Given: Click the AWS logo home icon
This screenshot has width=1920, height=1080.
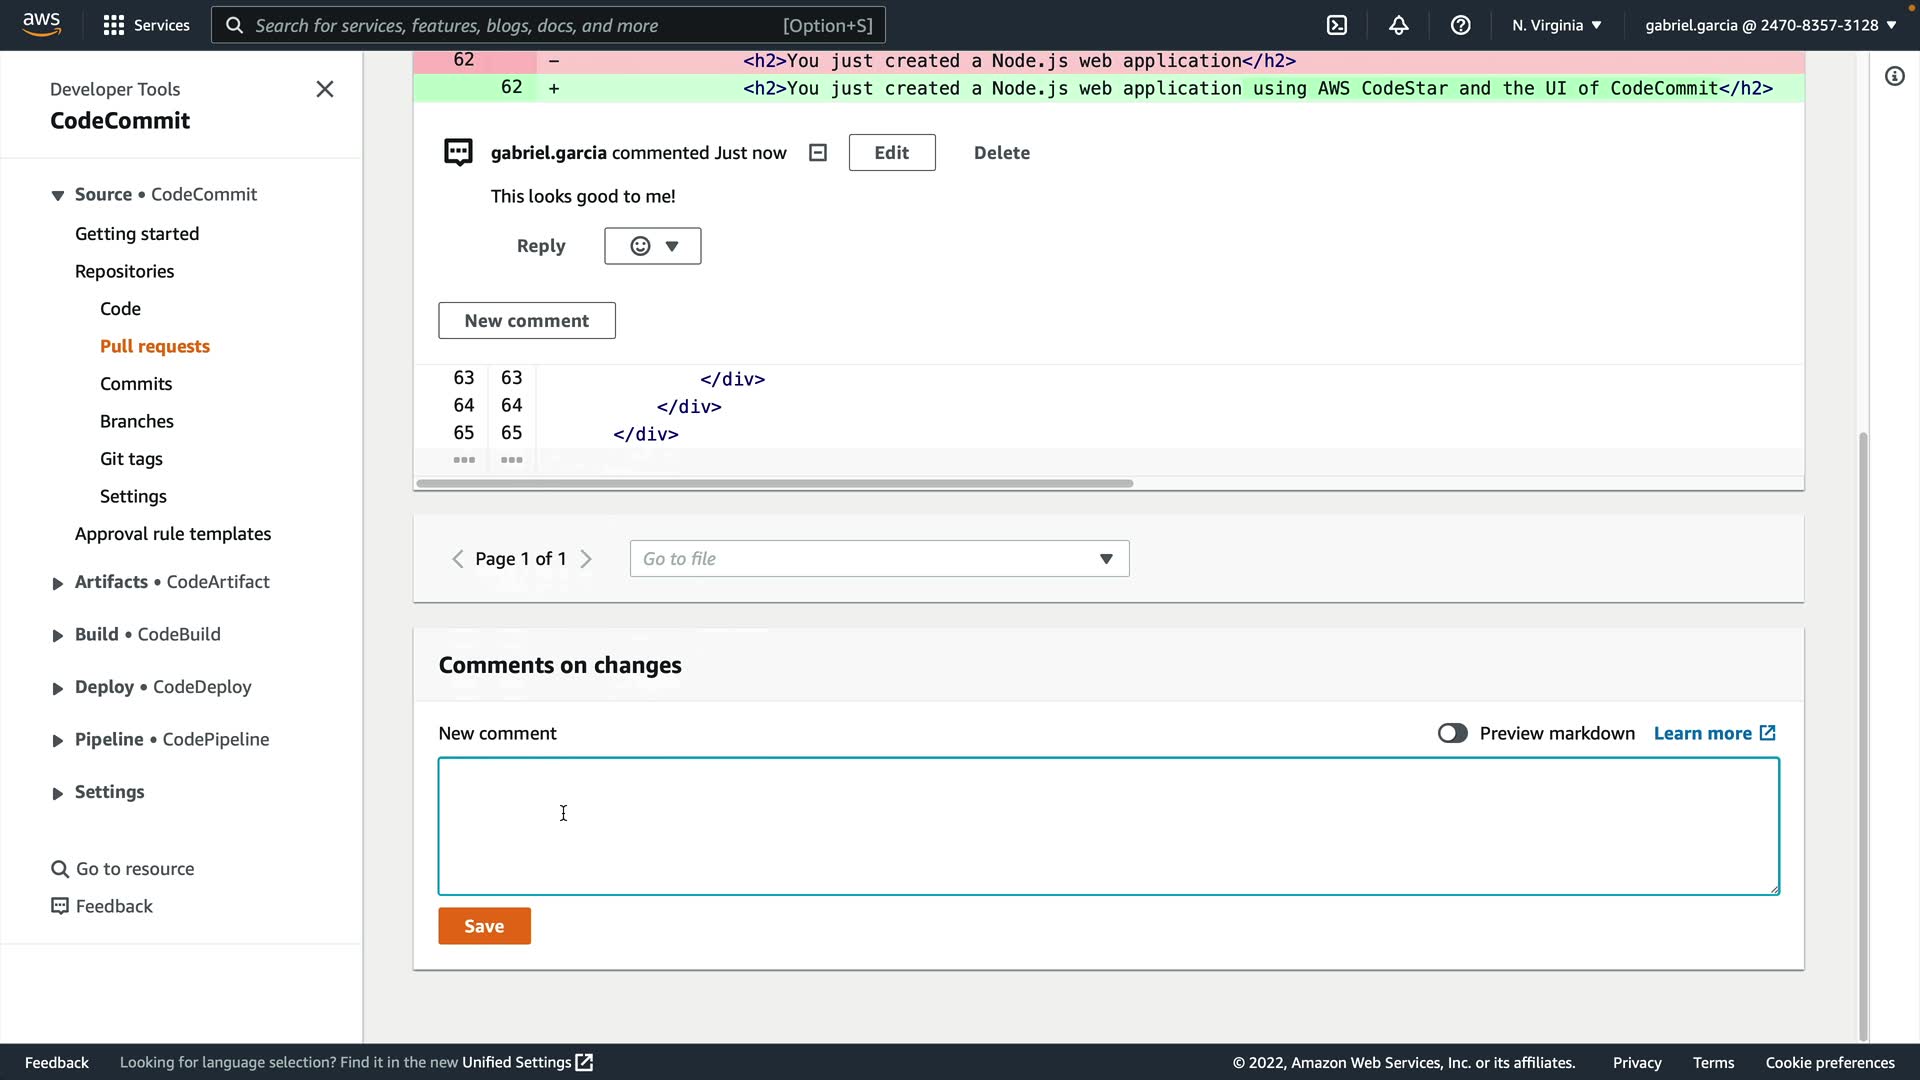Looking at the screenshot, I should pos(41,24).
